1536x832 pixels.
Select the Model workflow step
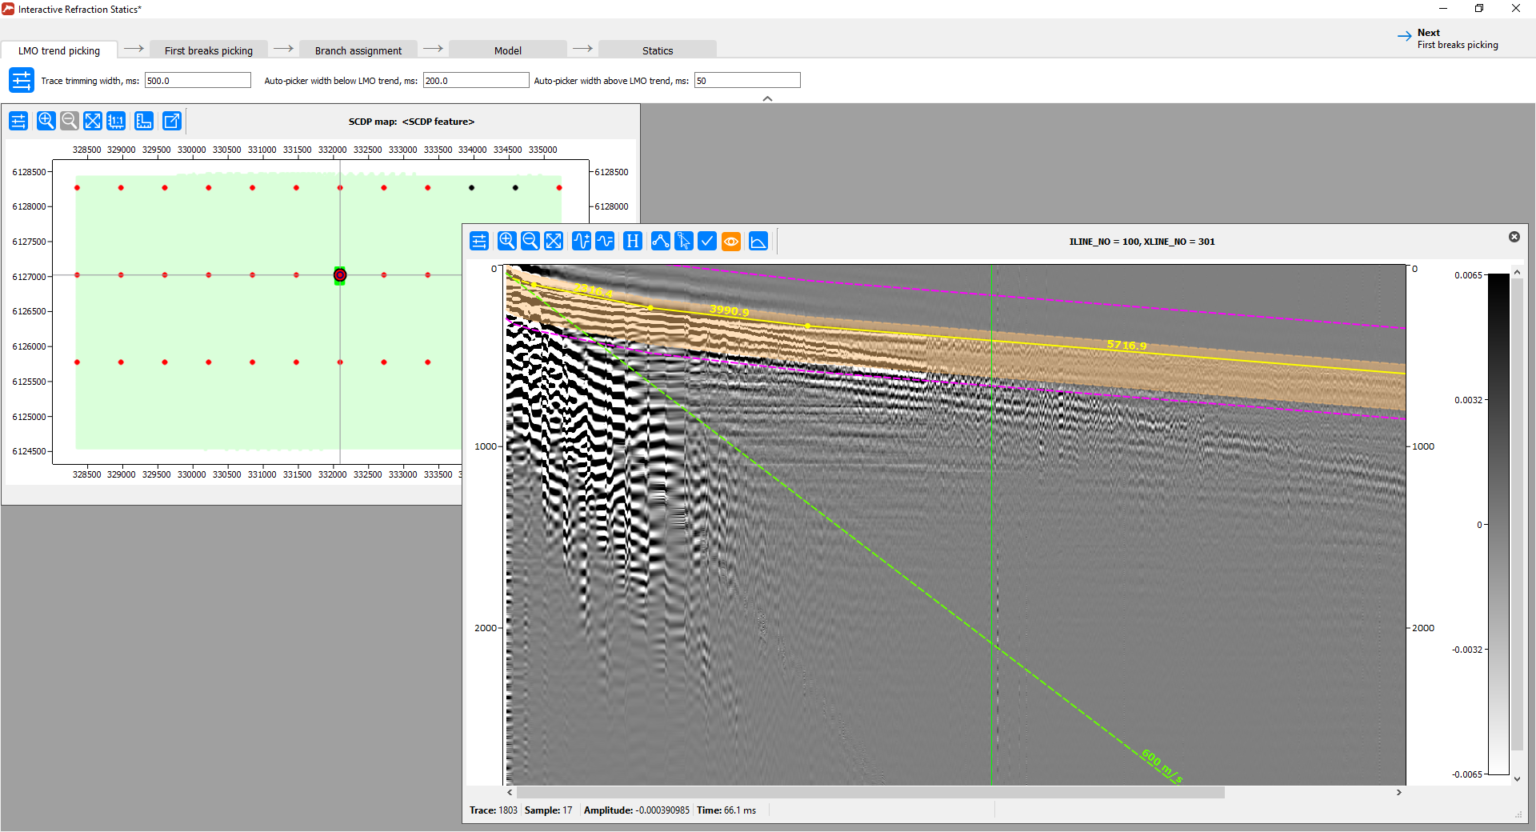point(507,49)
